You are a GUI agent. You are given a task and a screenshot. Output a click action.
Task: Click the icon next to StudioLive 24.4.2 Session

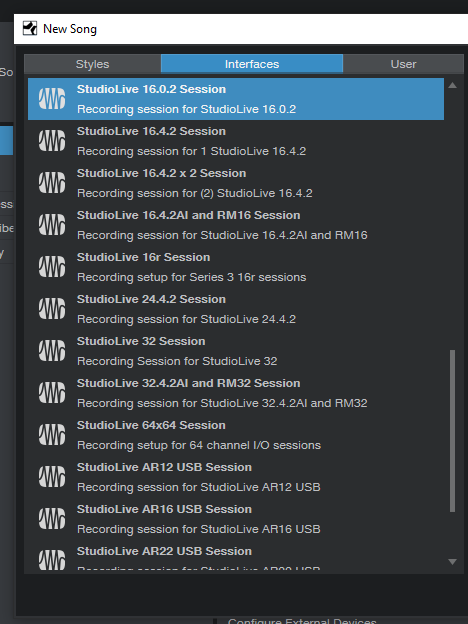52,308
